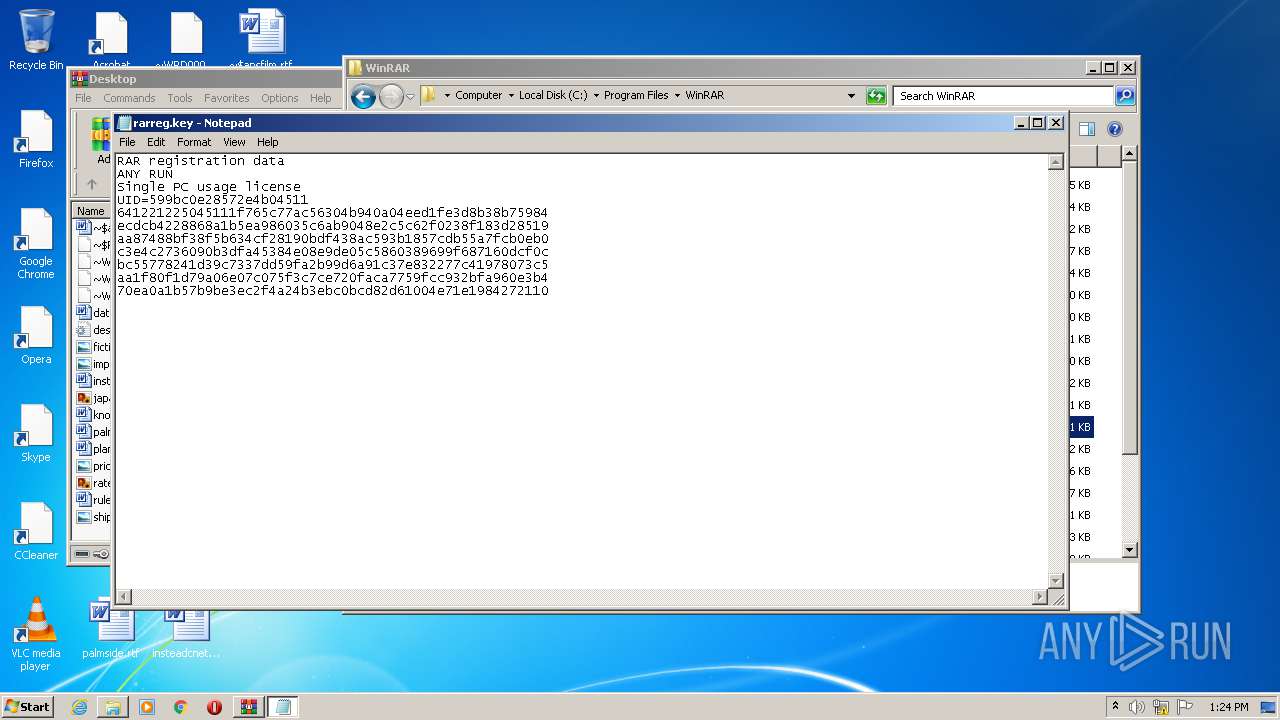Click the 'RAR registration data' line
Viewport: 1280px width, 720px height.
[x=200, y=161]
